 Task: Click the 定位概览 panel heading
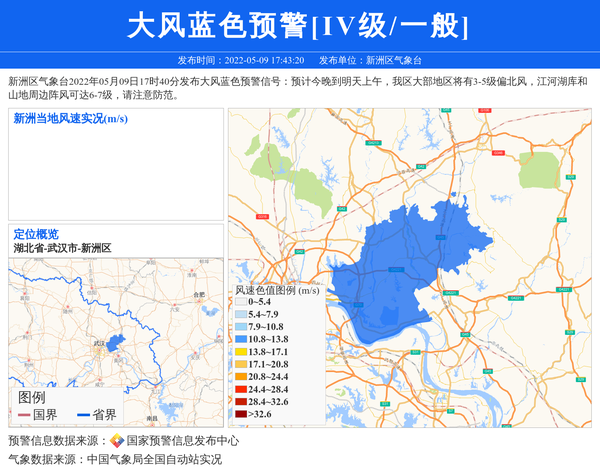[x=36, y=234]
